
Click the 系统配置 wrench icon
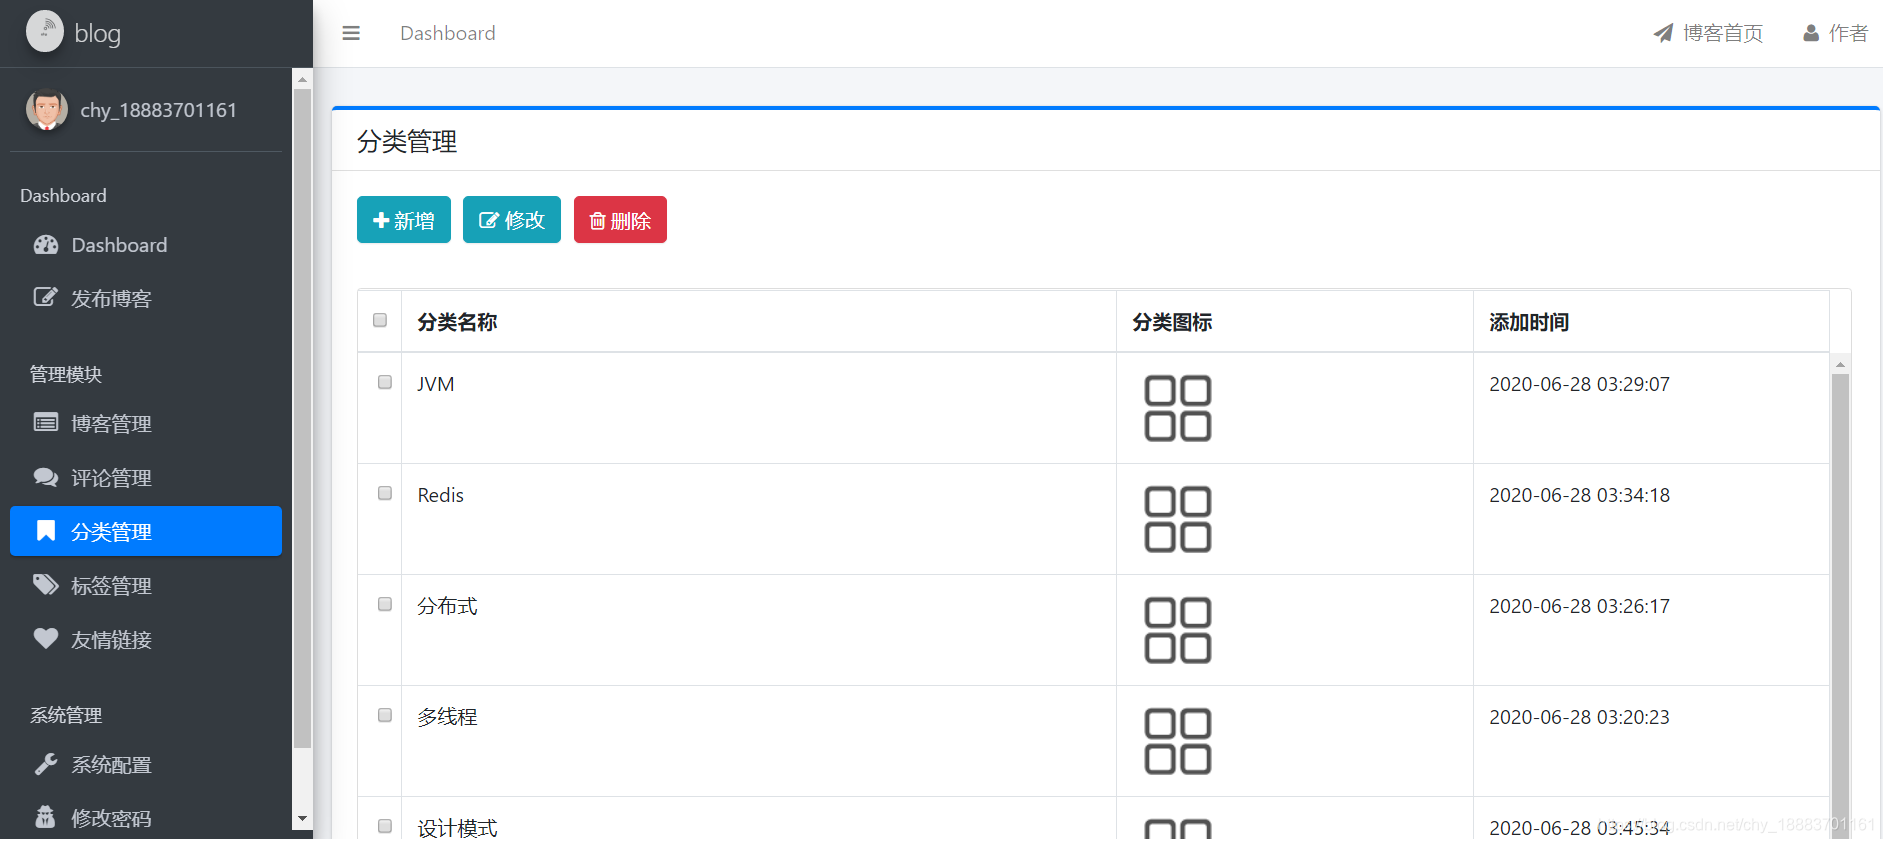click(46, 764)
